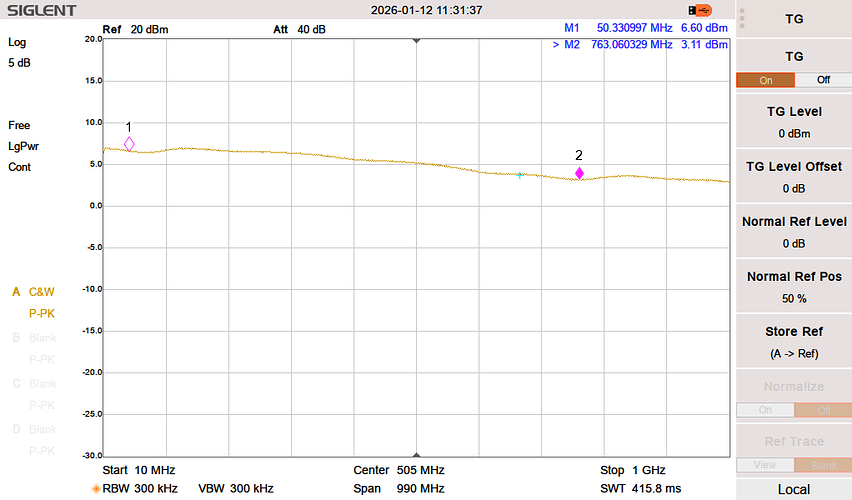The image size is (852, 500).
Task: Click the M1 marker readout row
Action: (646, 28)
